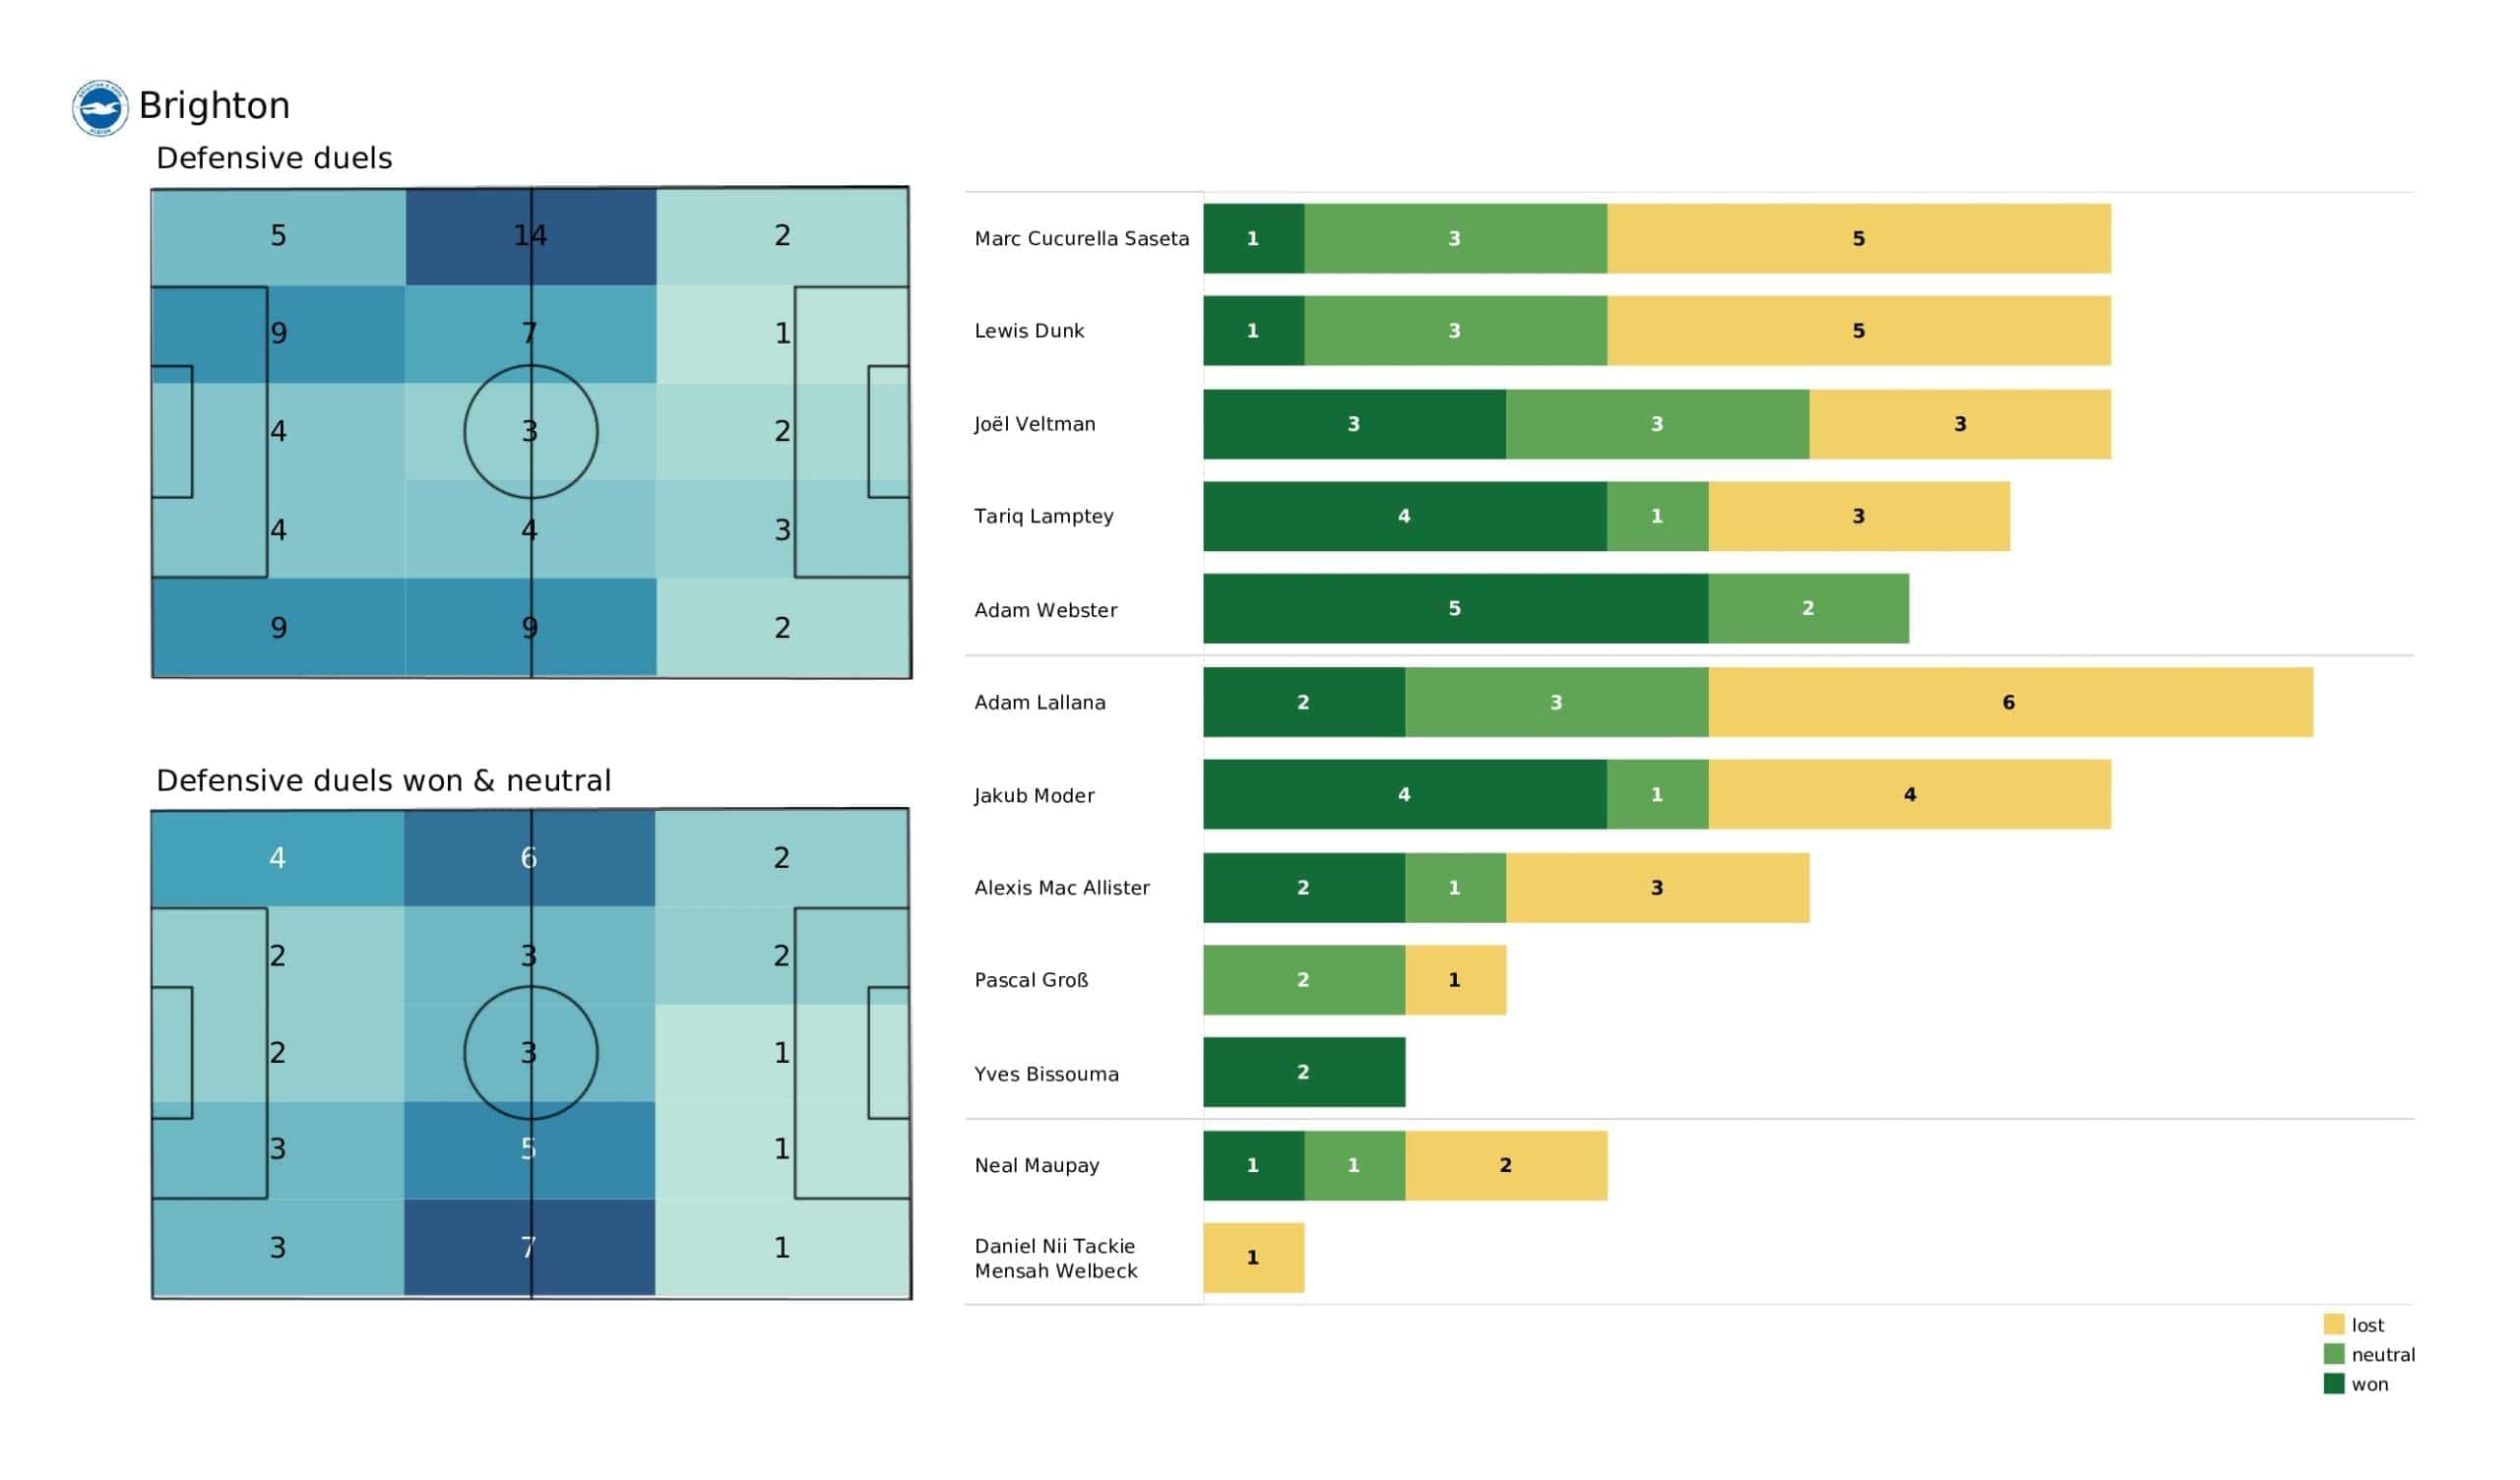The width and height of the screenshot is (2520, 1480).
Task: Click Yves Bissouma's won bar
Action: (1303, 1072)
